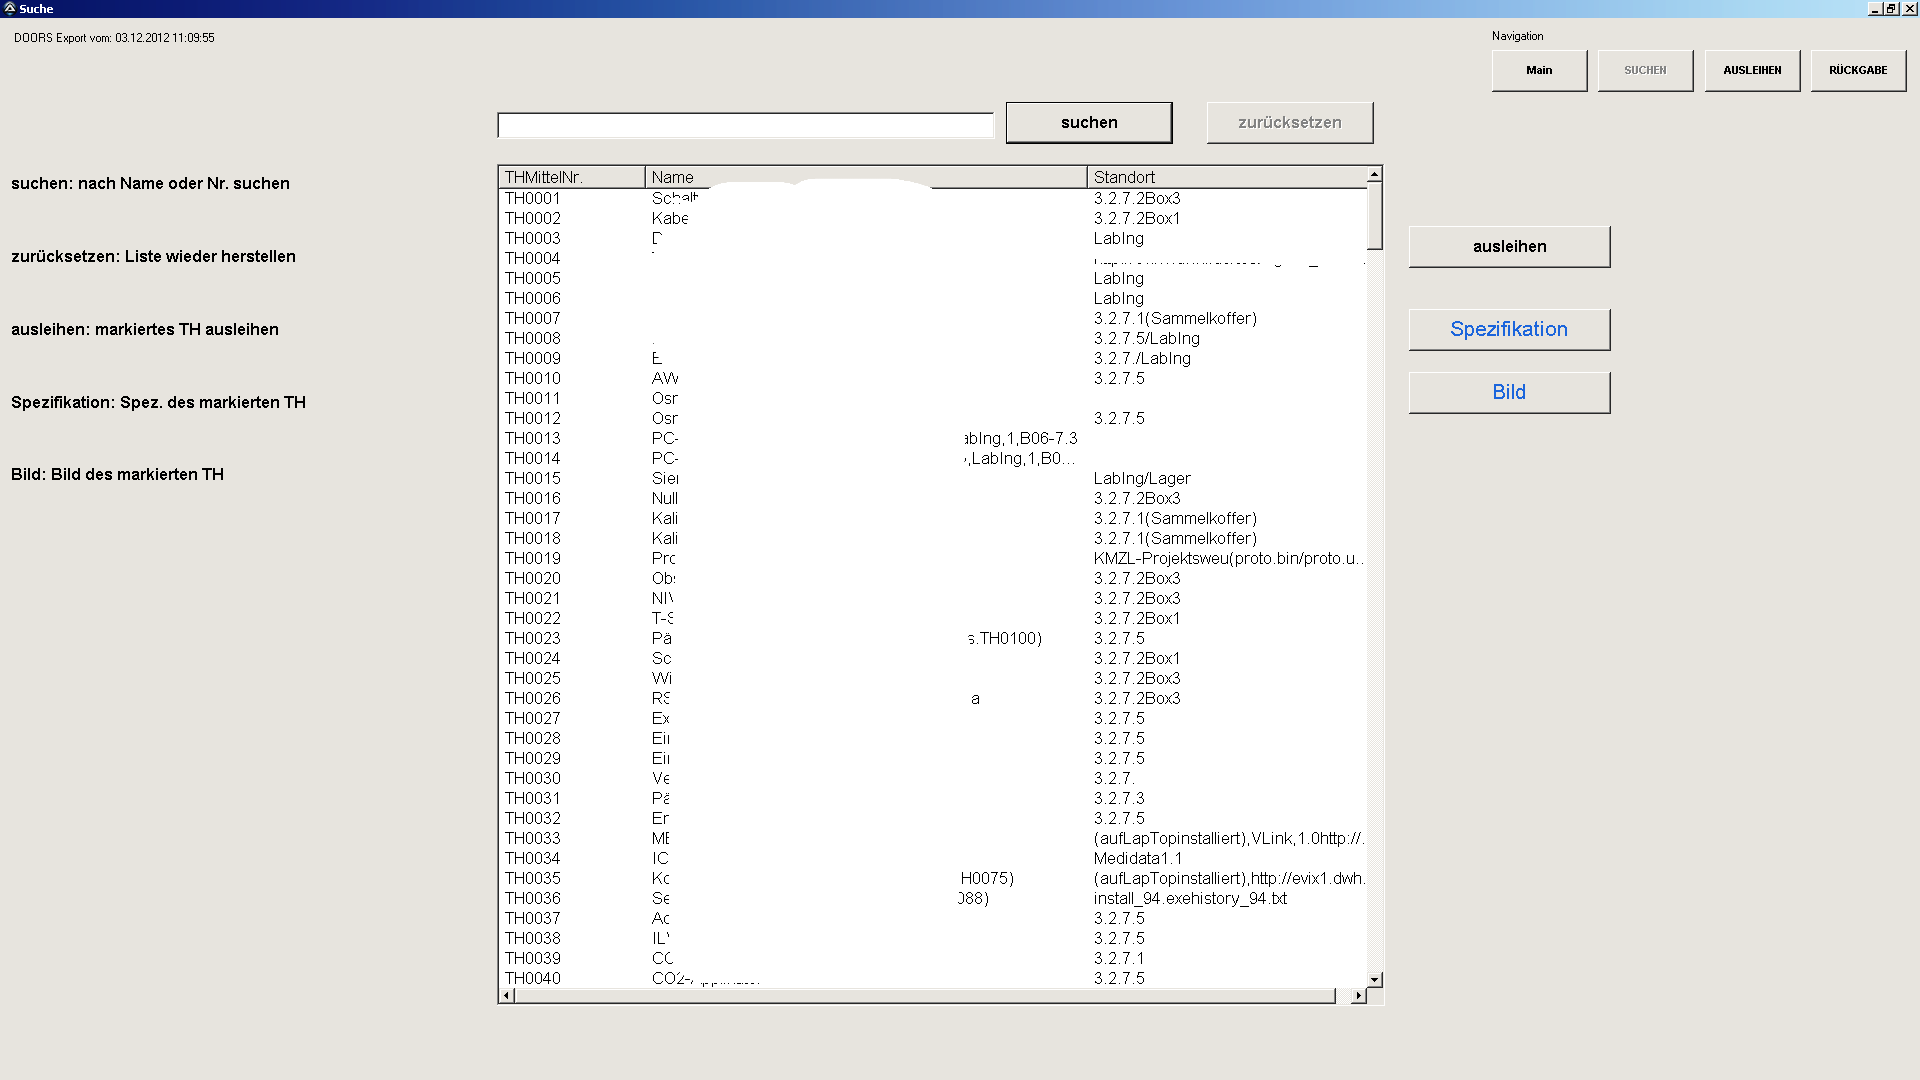Click the Standort column header
The height and width of the screenshot is (1080, 1920).
coord(1225,177)
